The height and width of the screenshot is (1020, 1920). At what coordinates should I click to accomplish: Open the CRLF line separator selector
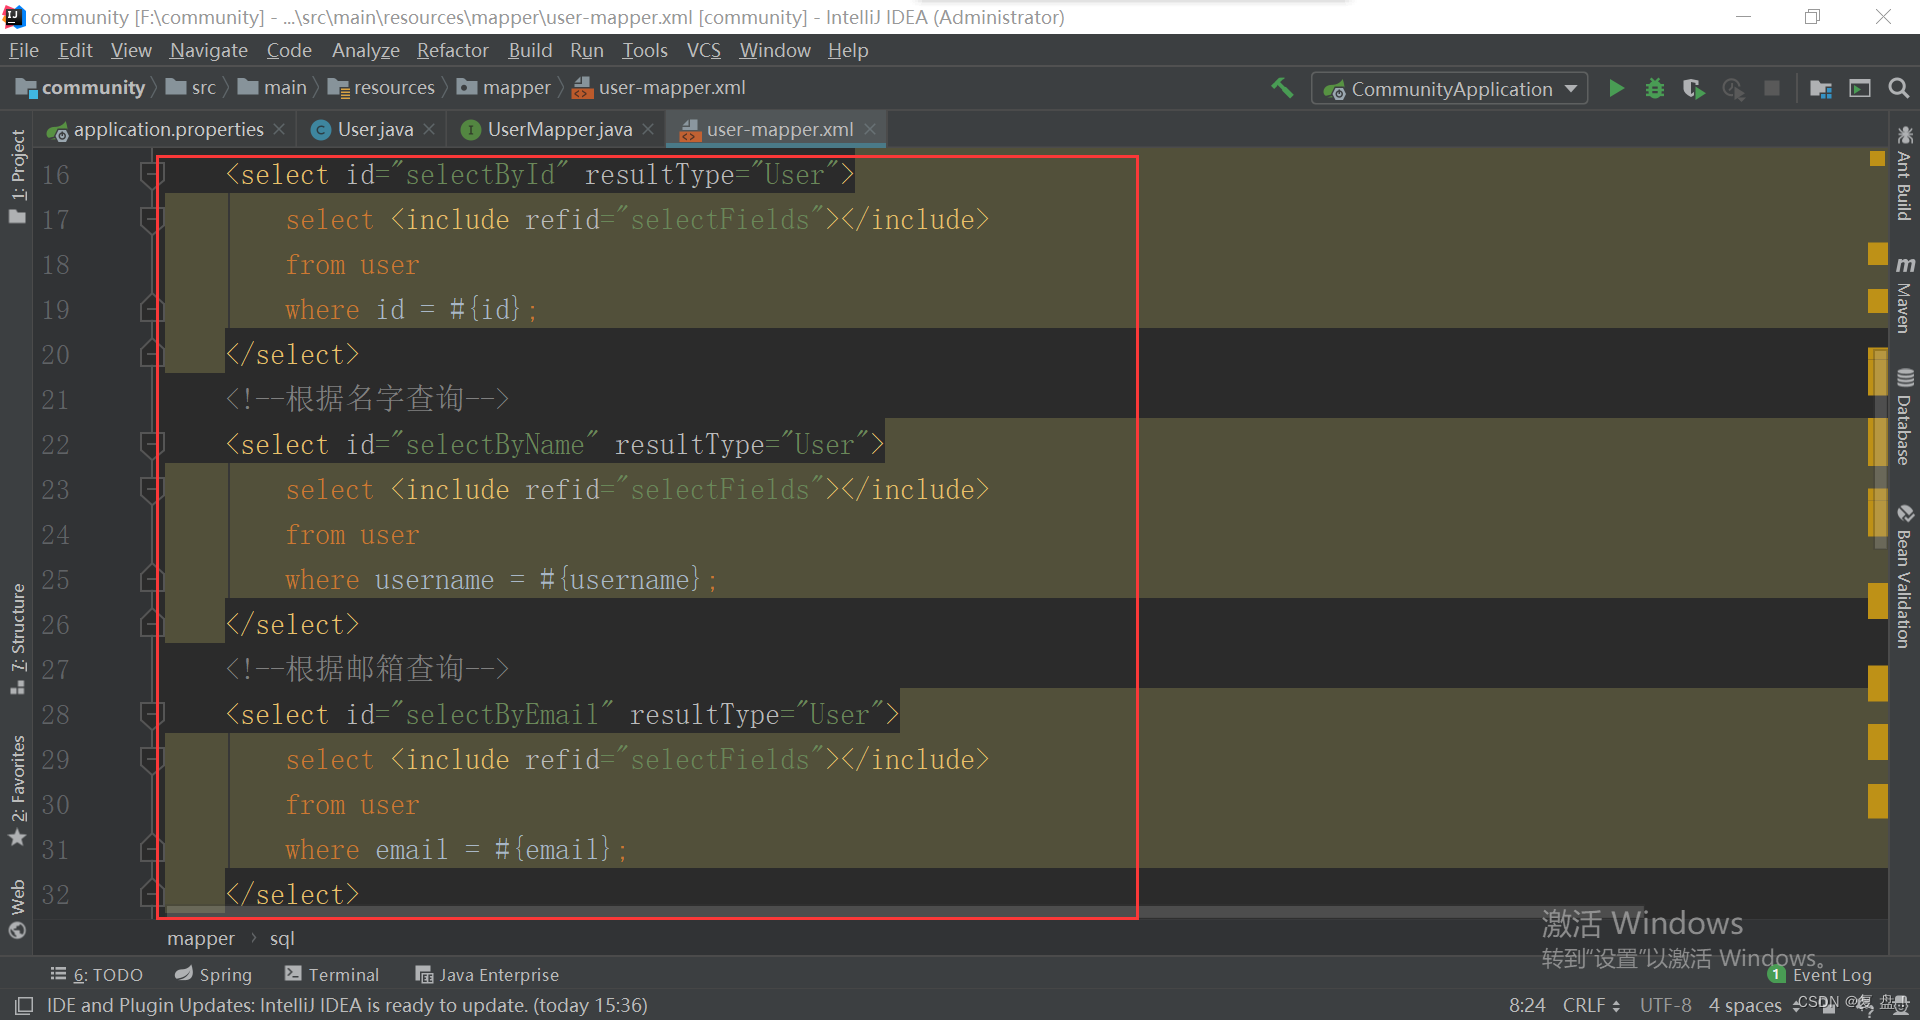point(1591,1005)
